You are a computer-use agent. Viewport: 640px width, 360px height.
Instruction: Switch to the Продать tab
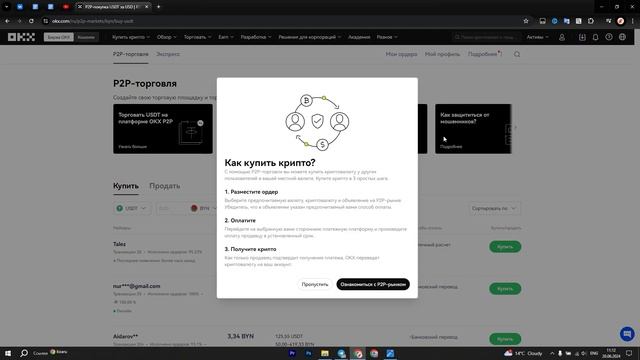(164, 186)
